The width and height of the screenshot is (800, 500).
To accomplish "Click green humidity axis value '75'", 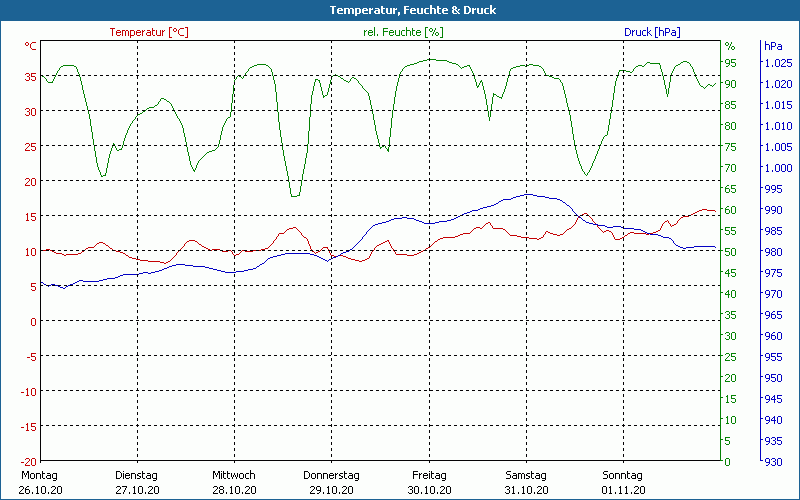I will tap(731, 147).
